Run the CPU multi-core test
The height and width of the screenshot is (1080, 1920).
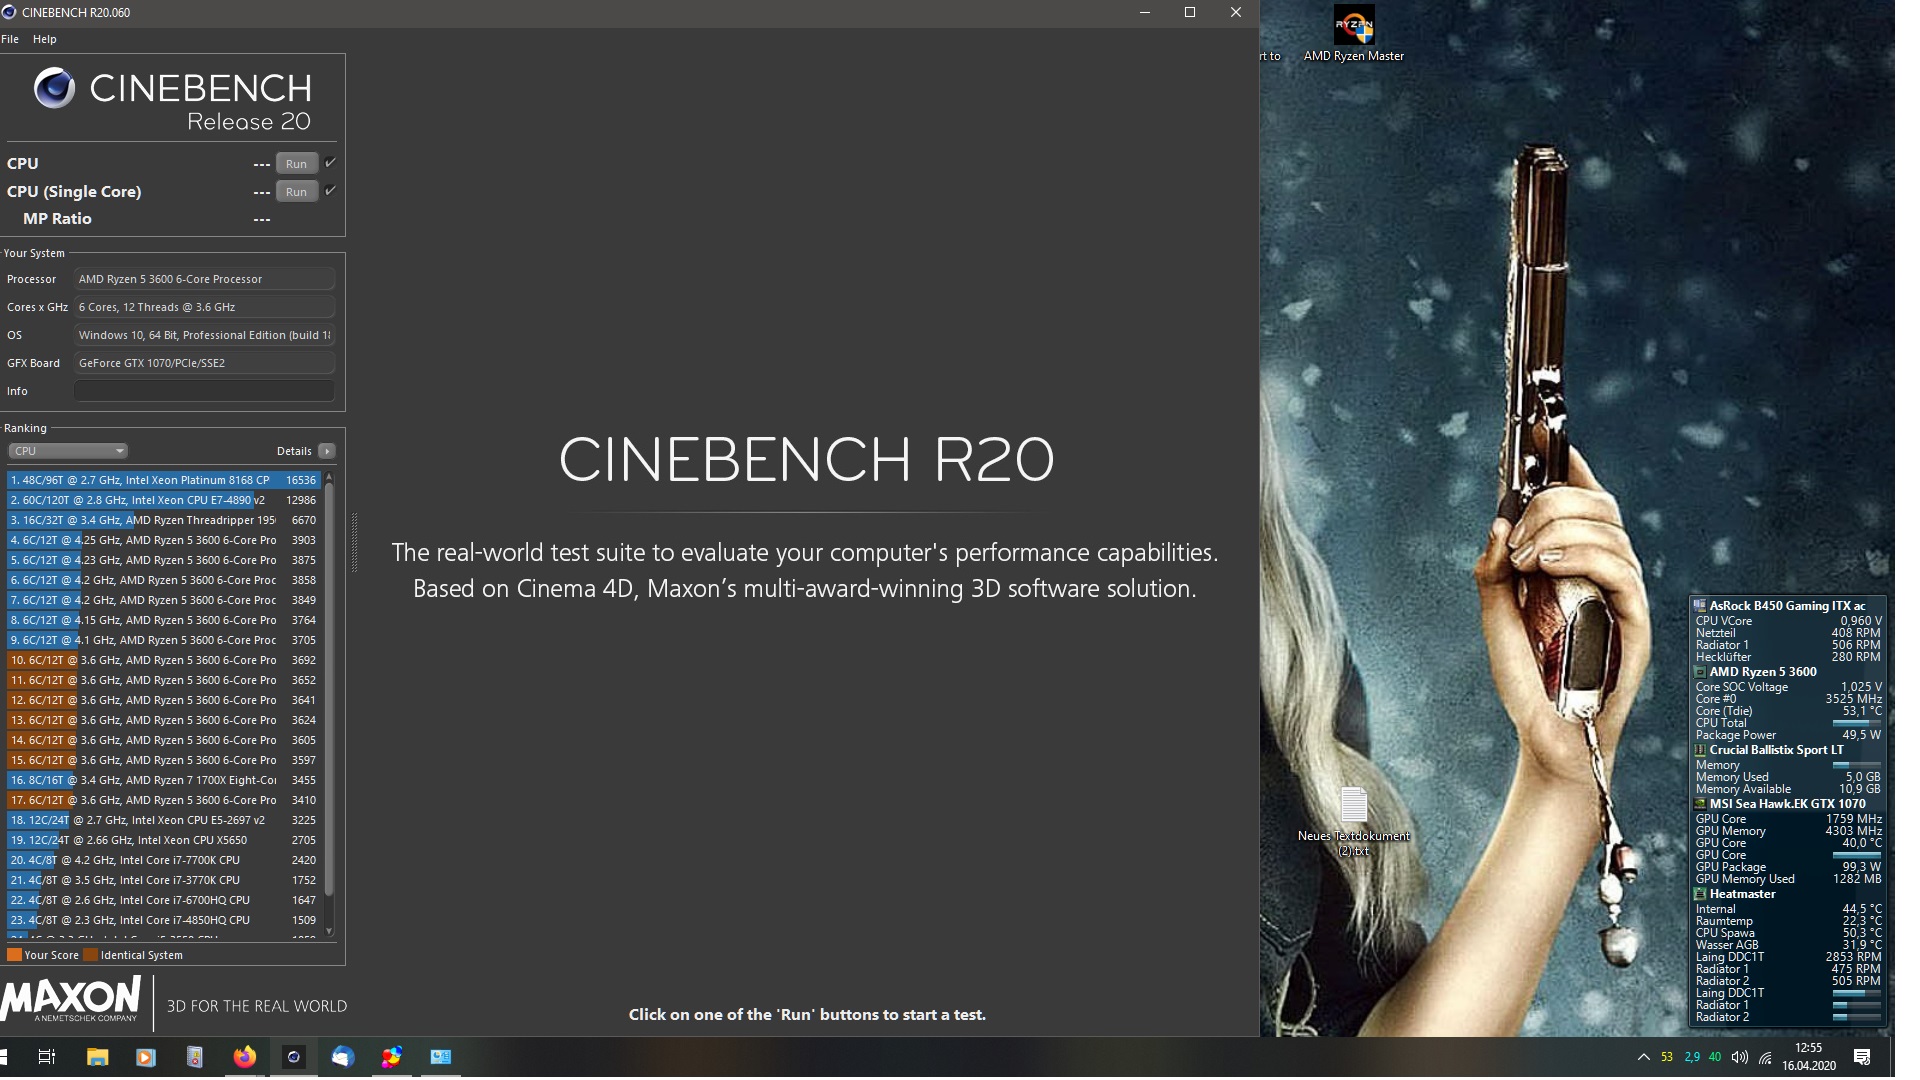297,163
